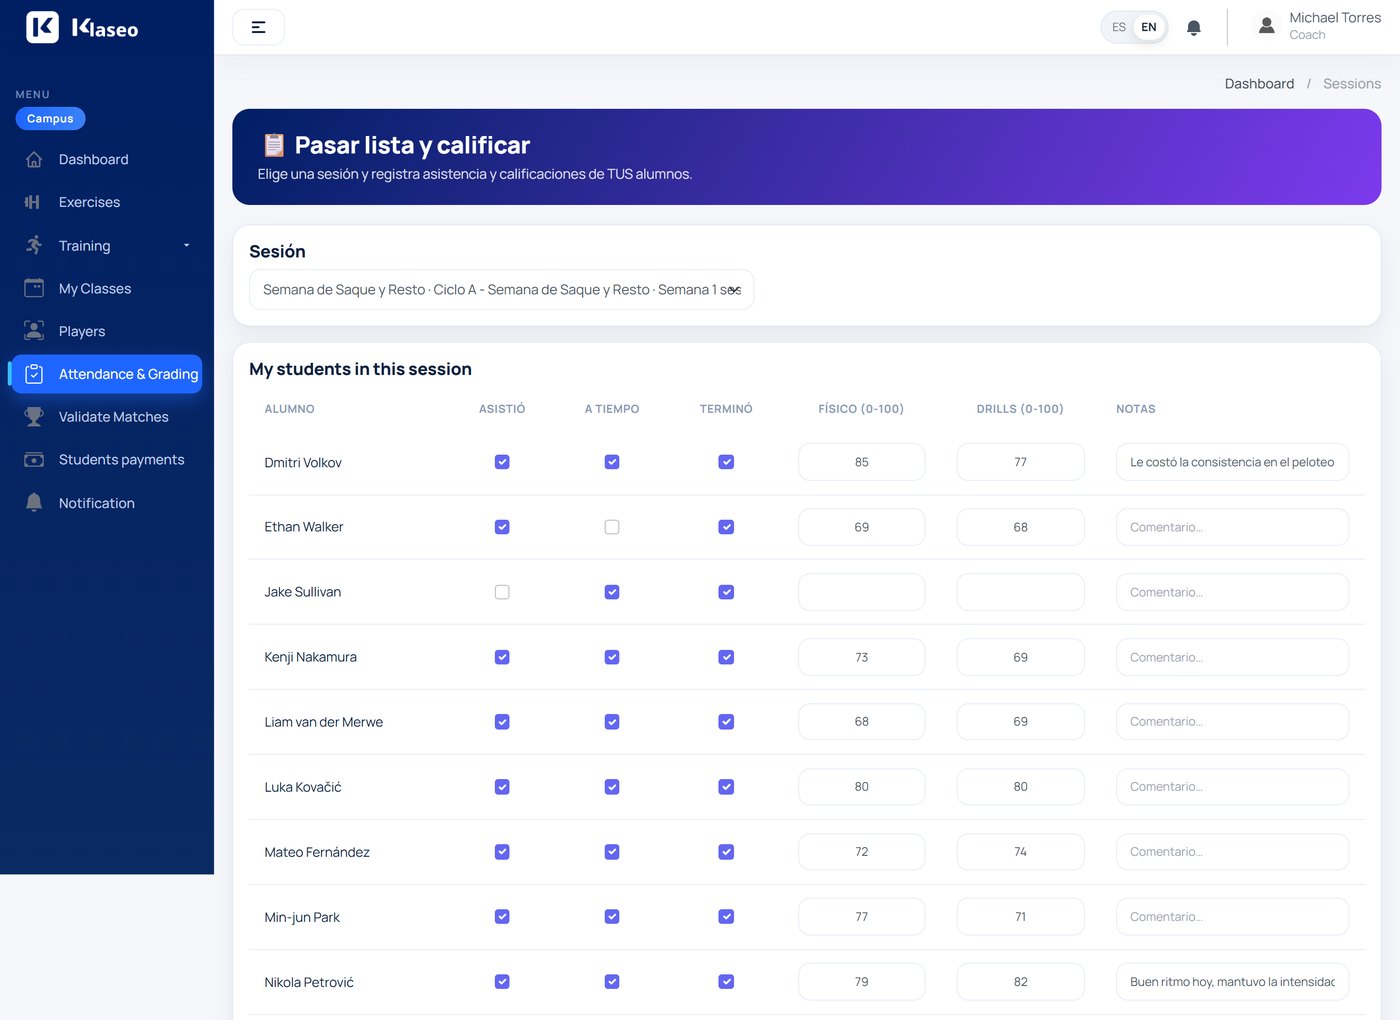Click Físico score field for Dmitri Volkov
Image resolution: width=1400 pixels, height=1020 pixels.
pyautogui.click(x=861, y=462)
